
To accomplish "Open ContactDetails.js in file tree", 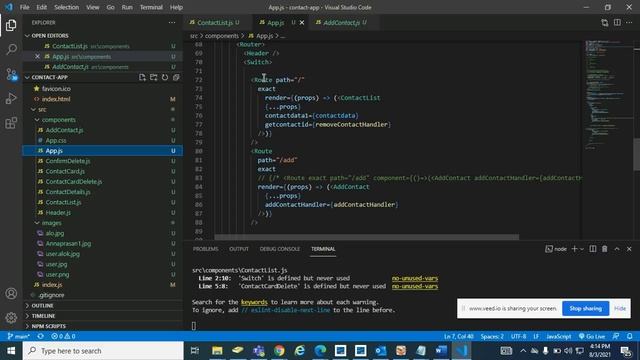I will [68, 192].
